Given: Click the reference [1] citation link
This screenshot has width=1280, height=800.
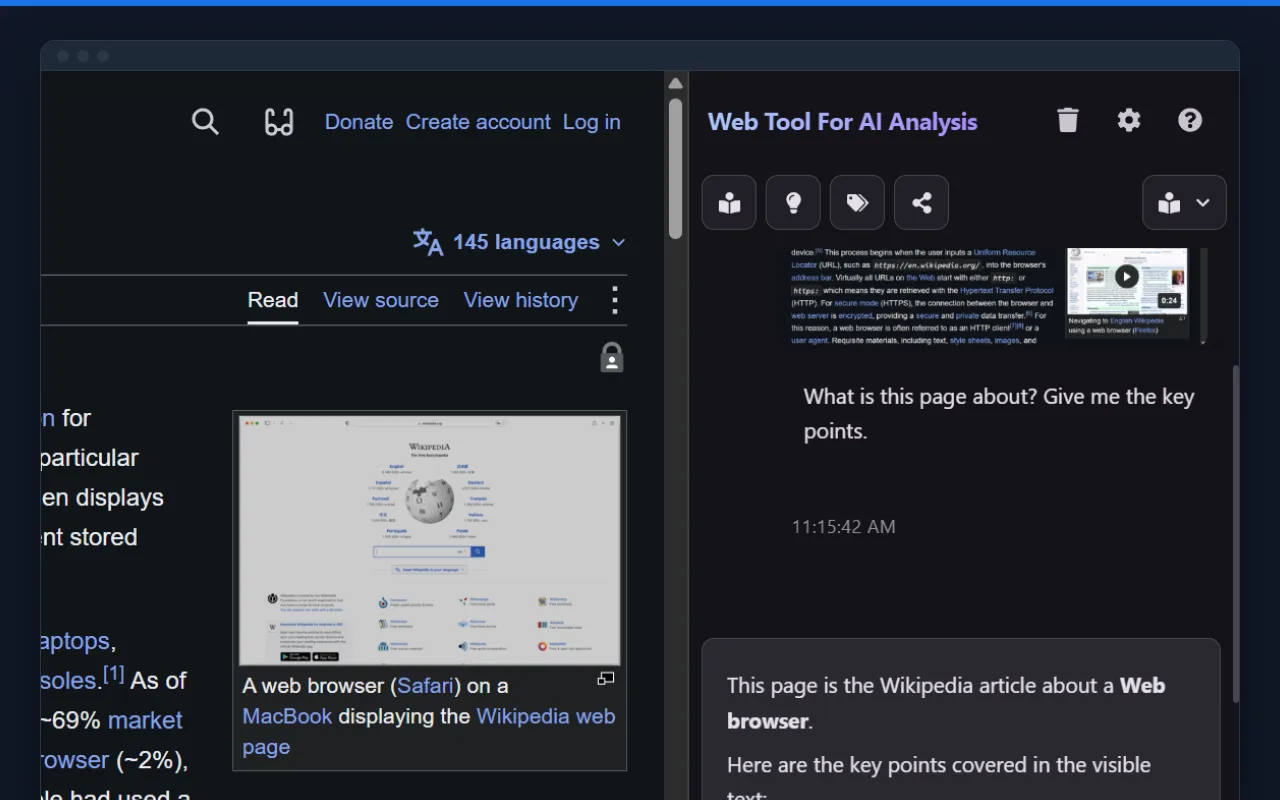Looking at the screenshot, I should pos(114,675).
